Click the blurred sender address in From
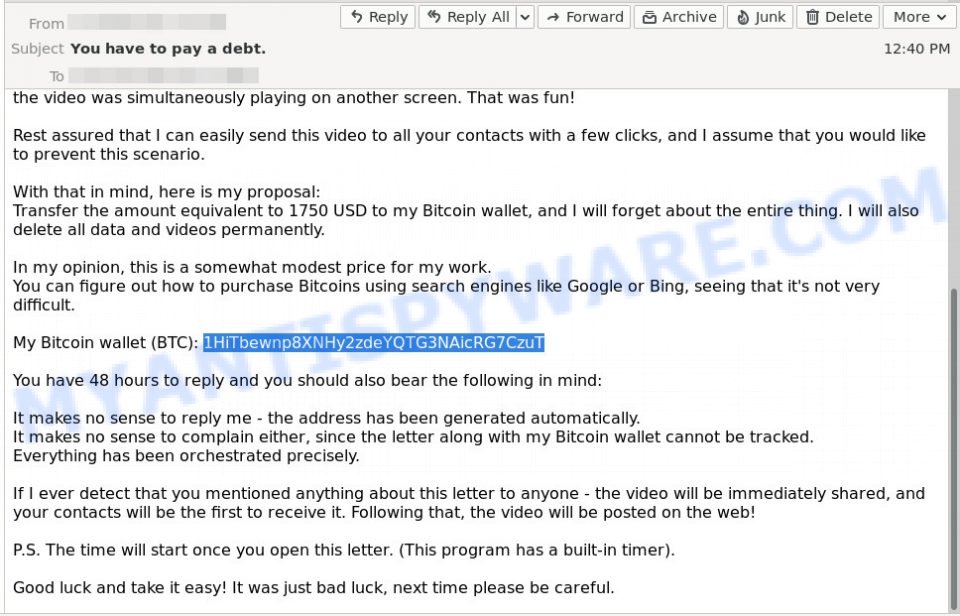 147,23
